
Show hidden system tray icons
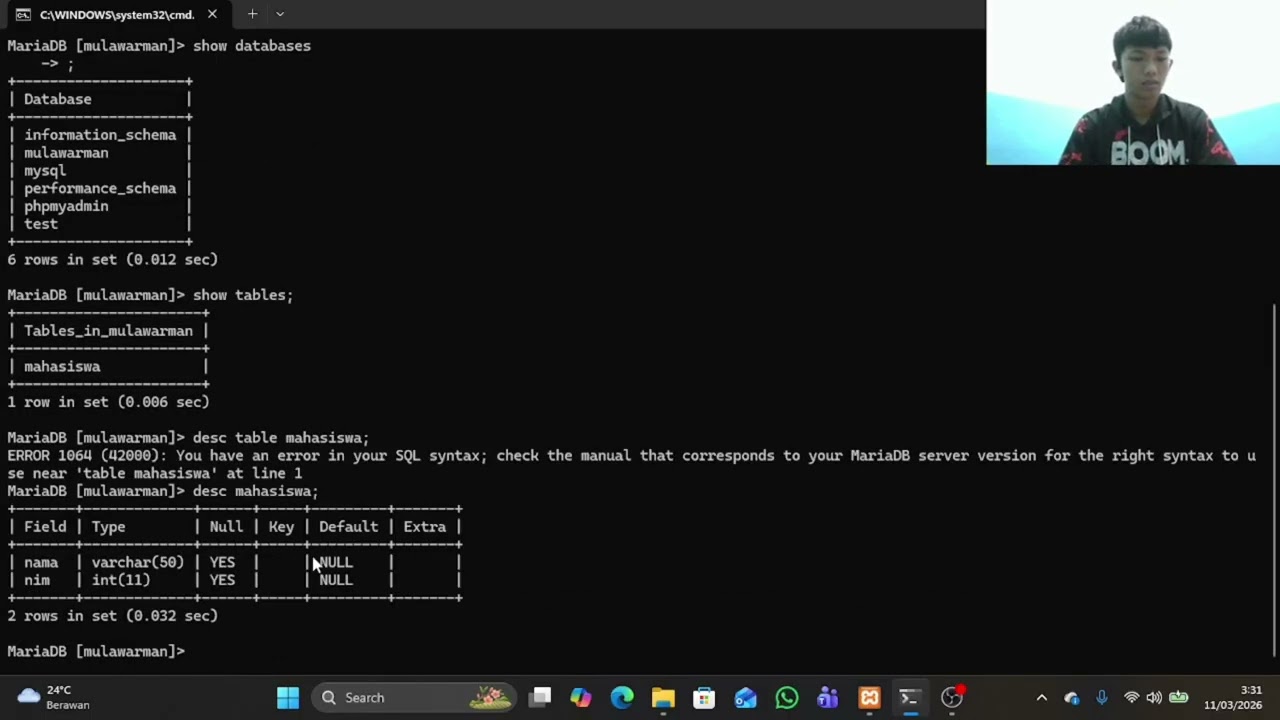(1041, 698)
